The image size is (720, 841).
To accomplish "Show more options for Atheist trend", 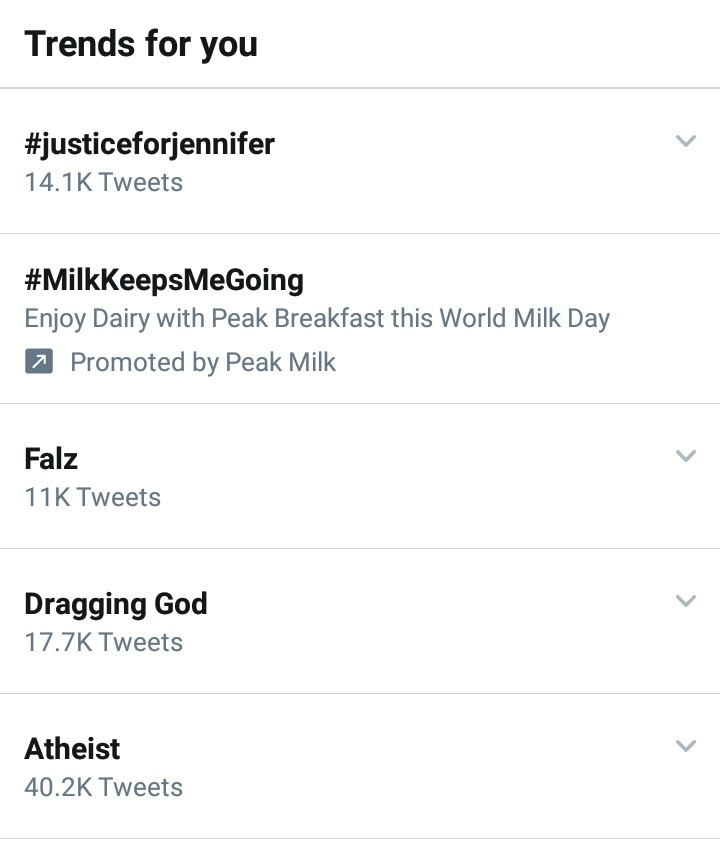I will (x=685, y=746).
